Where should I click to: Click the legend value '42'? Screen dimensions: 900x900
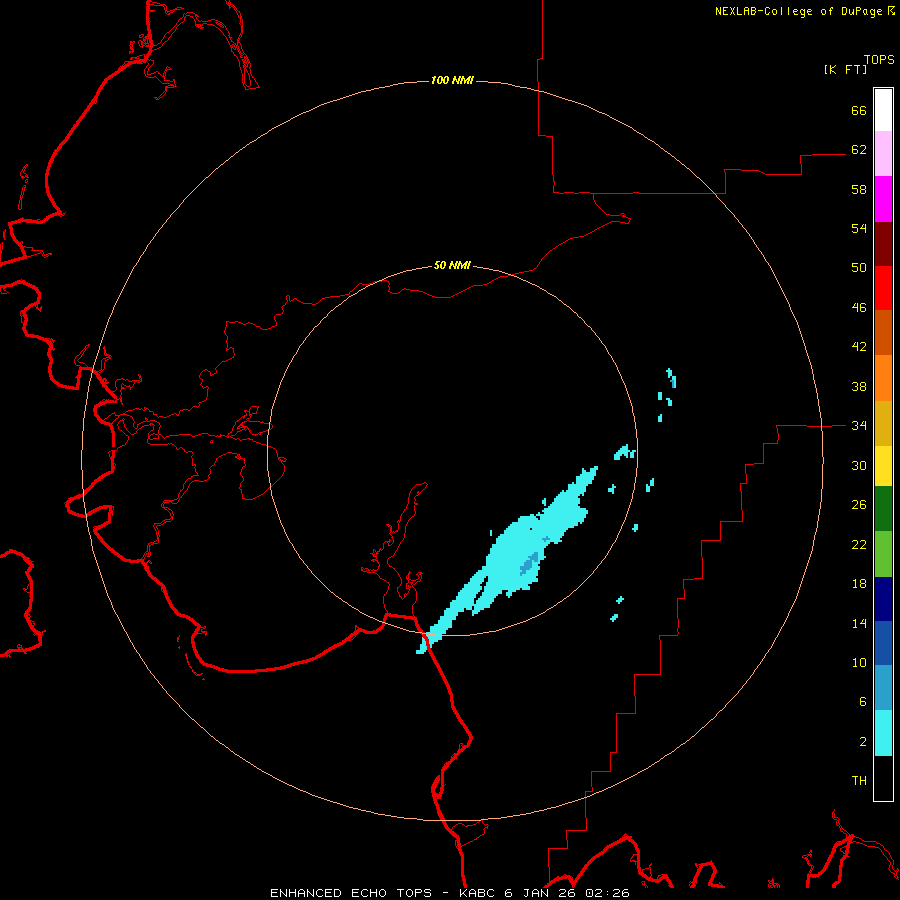tap(859, 347)
